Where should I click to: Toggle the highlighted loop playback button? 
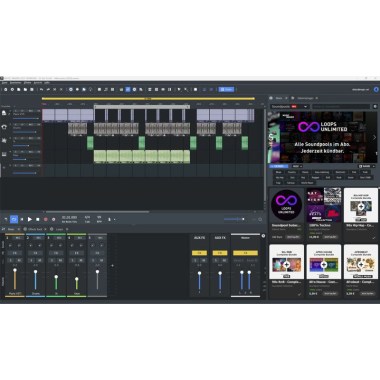(x=14, y=219)
